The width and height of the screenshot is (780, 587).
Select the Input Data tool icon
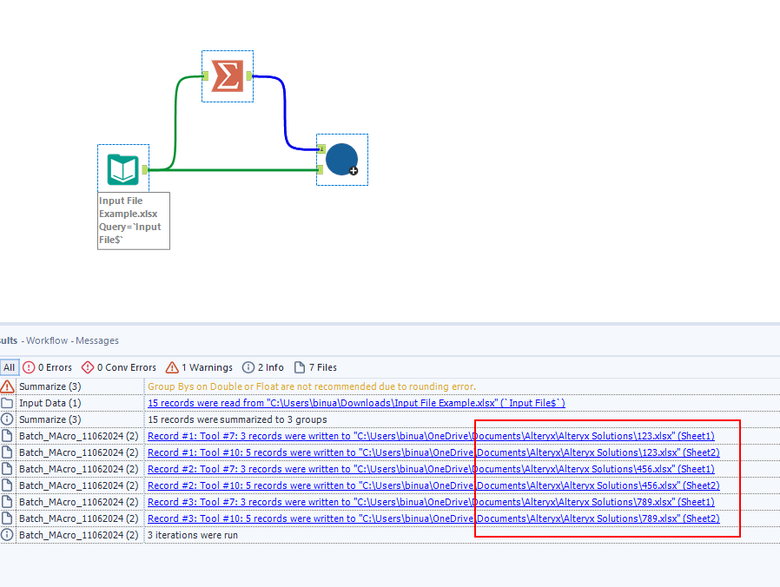point(123,170)
